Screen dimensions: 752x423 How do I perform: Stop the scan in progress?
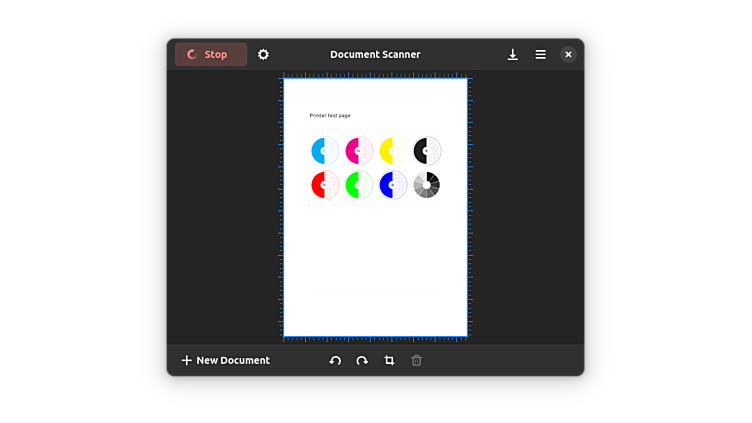(x=210, y=54)
